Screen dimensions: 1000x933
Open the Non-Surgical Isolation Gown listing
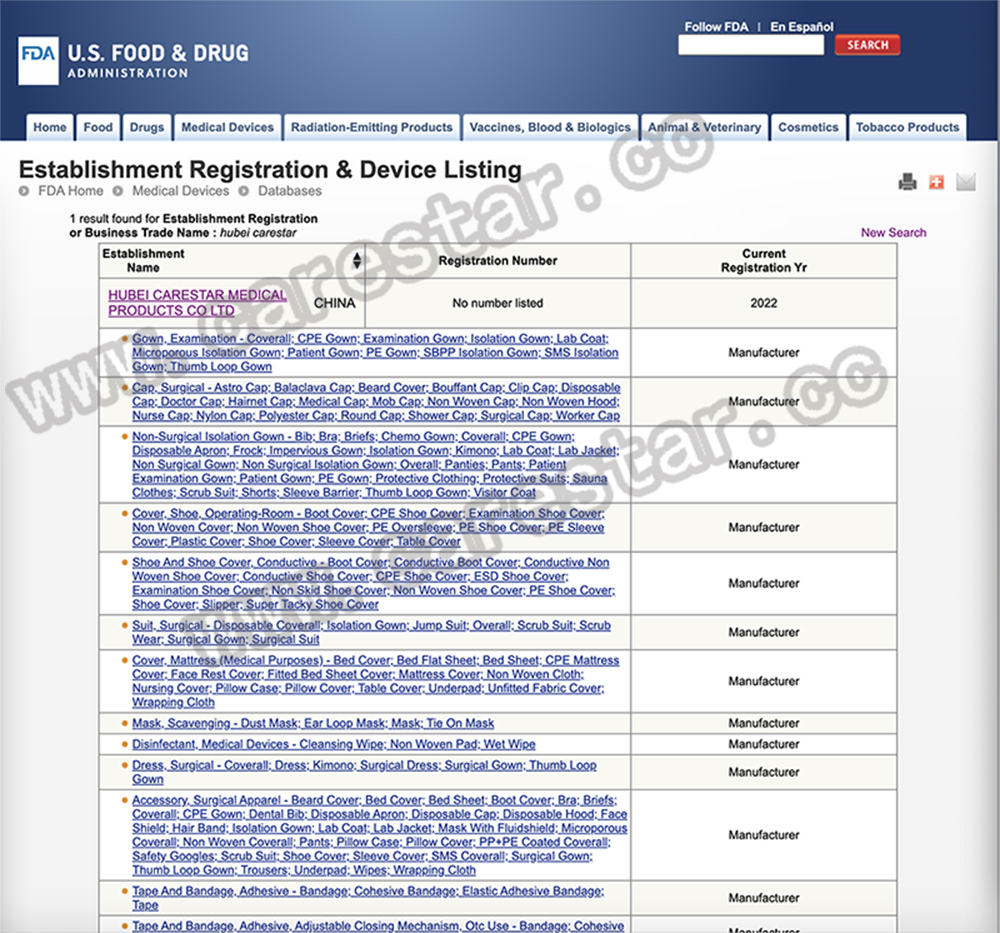(x=375, y=464)
